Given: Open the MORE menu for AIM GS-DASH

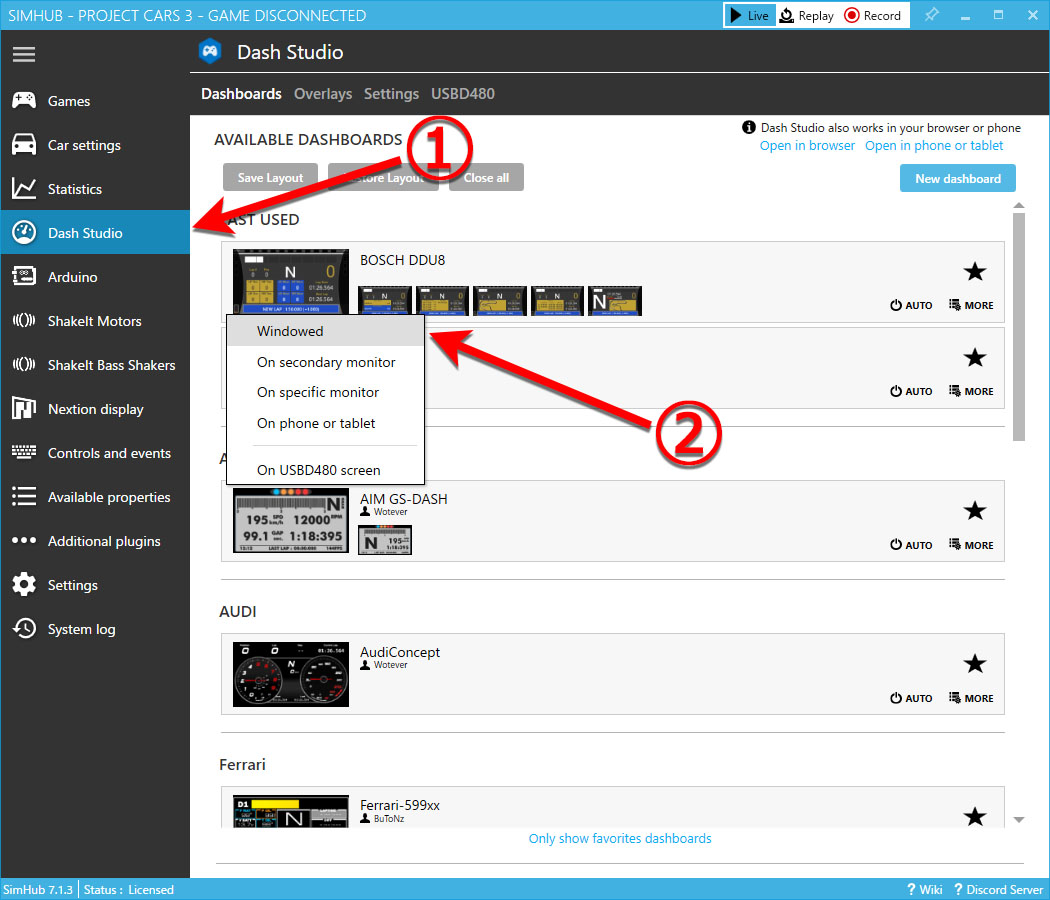Looking at the screenshot, I should 971,545.
